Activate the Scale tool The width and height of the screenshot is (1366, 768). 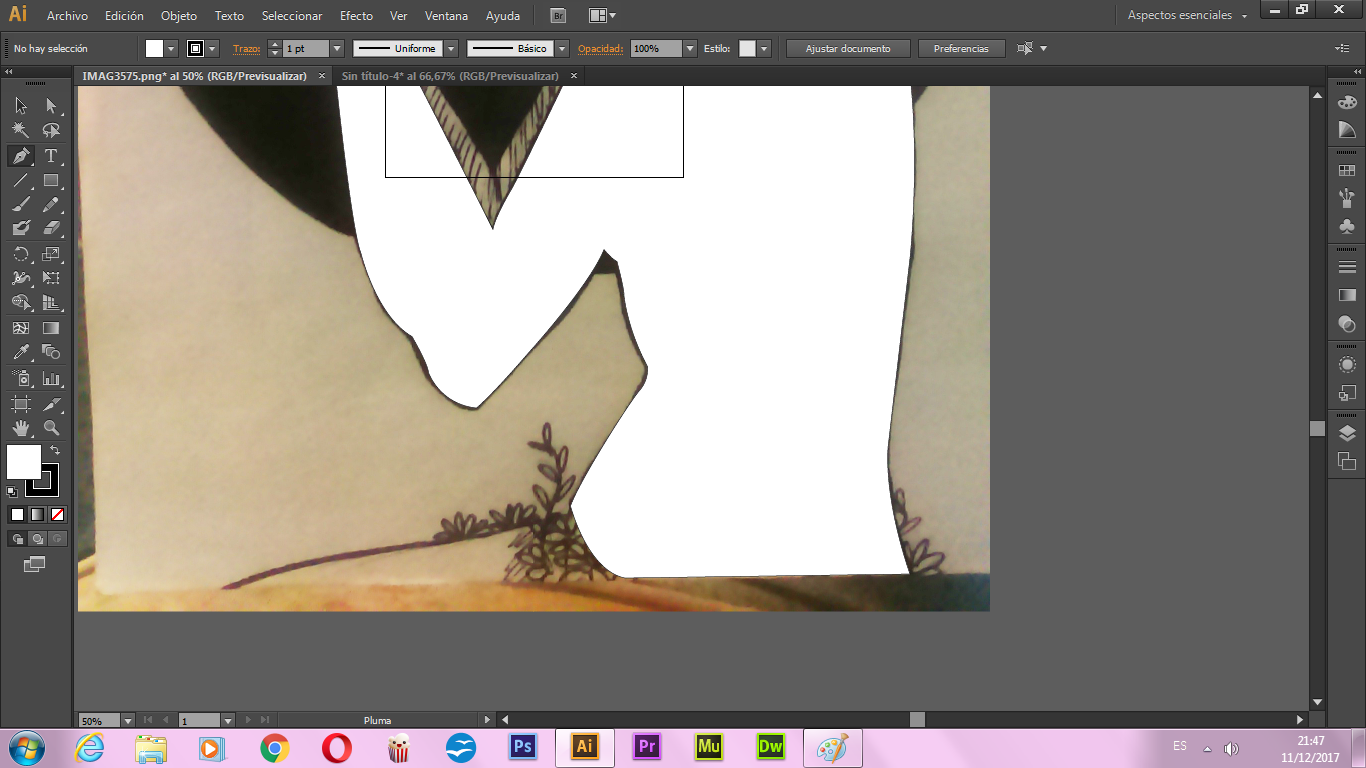[51, 254]
